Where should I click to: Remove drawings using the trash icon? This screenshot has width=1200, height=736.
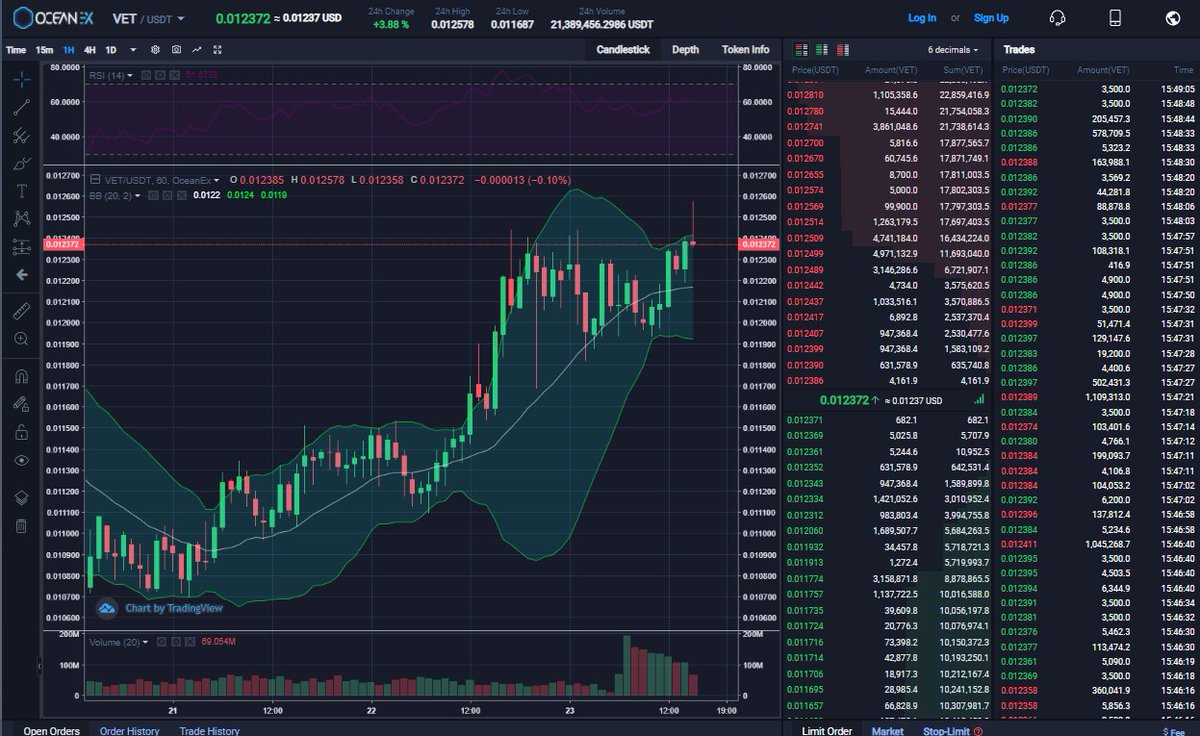[21, 525]
